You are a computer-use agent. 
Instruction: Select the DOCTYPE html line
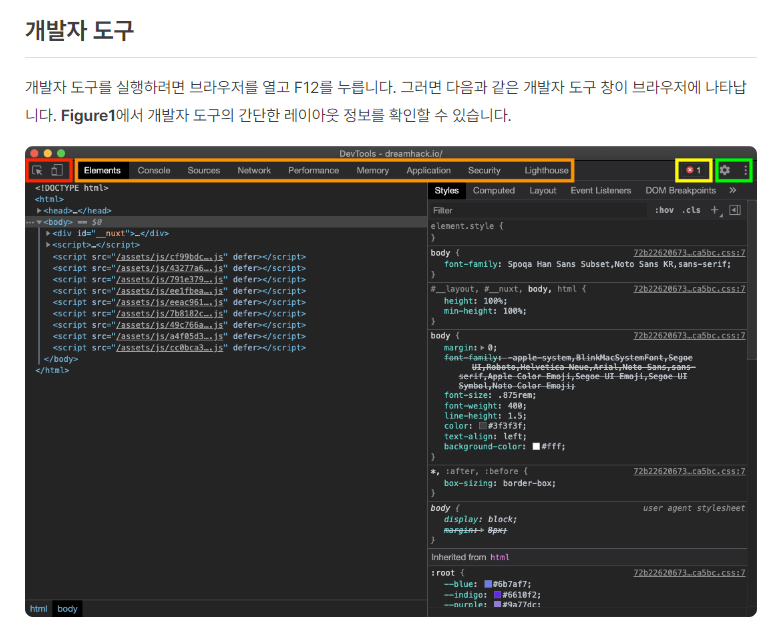pos(72,188)
